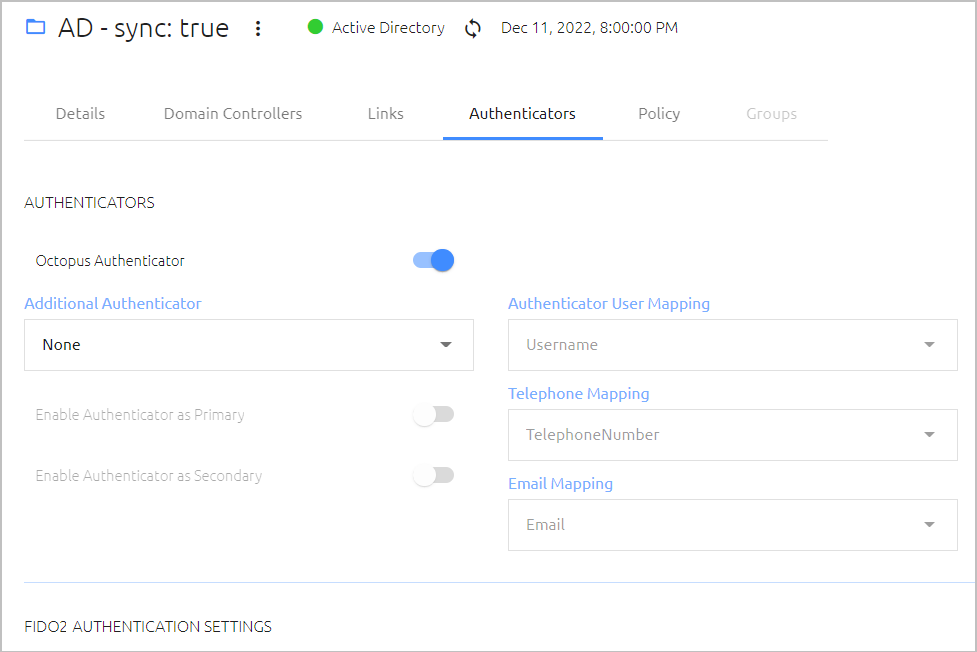Viewport: 977px width, 652px height.
Task: Click the Authenticator User Mapping label
Action: point(609,304)
